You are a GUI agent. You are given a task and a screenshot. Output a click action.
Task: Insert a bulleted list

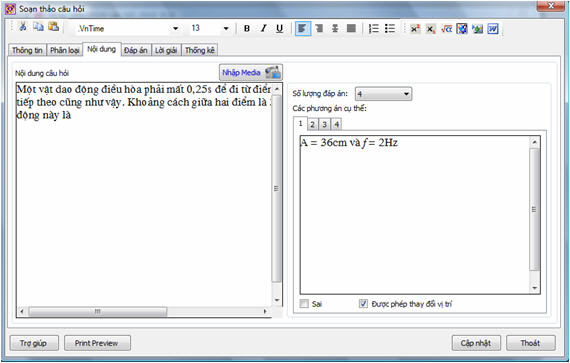pos(390,28)
